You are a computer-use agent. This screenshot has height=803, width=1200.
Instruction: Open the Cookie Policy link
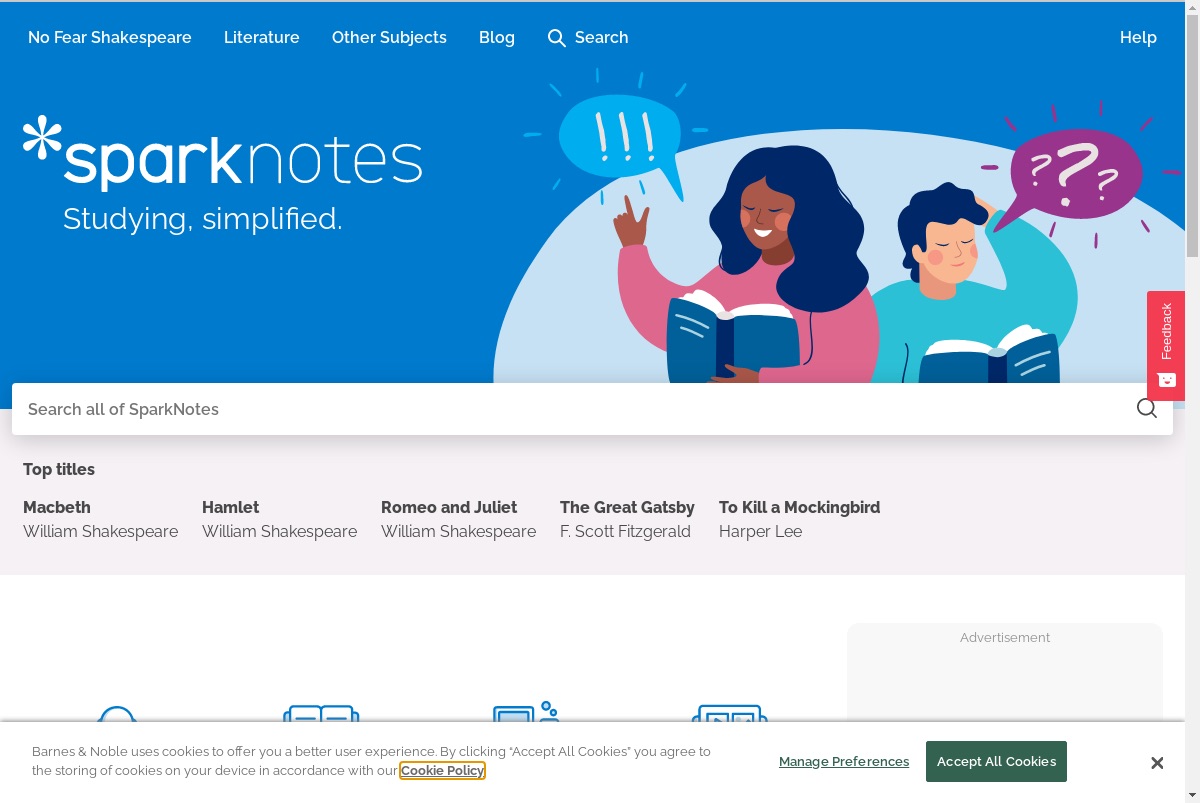(x=443, y=770)
